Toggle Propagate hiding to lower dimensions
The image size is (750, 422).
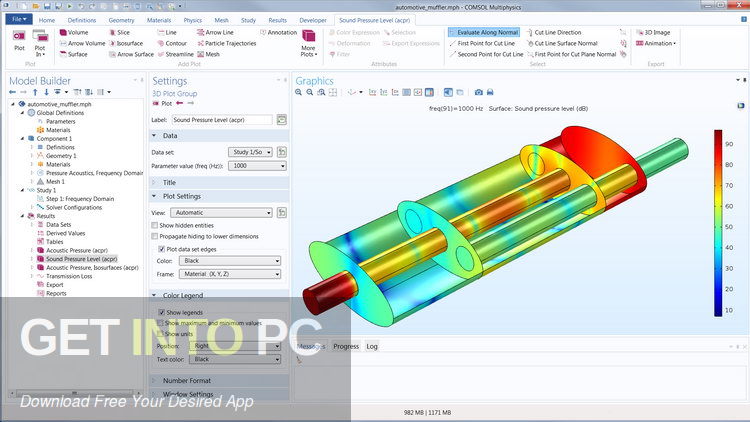click(154, 236)
